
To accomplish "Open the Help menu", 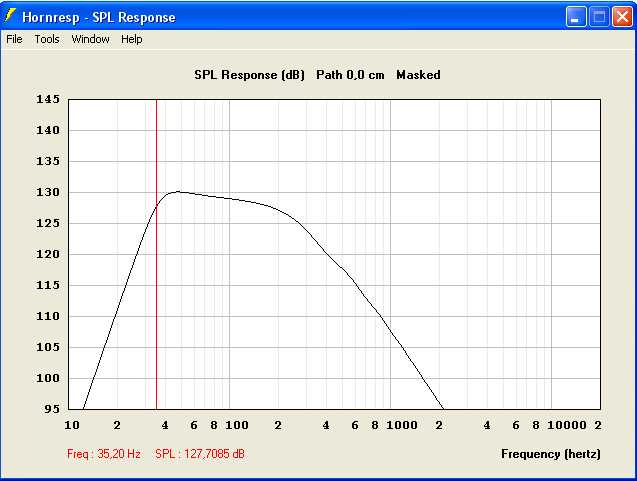I will (132, 39).
